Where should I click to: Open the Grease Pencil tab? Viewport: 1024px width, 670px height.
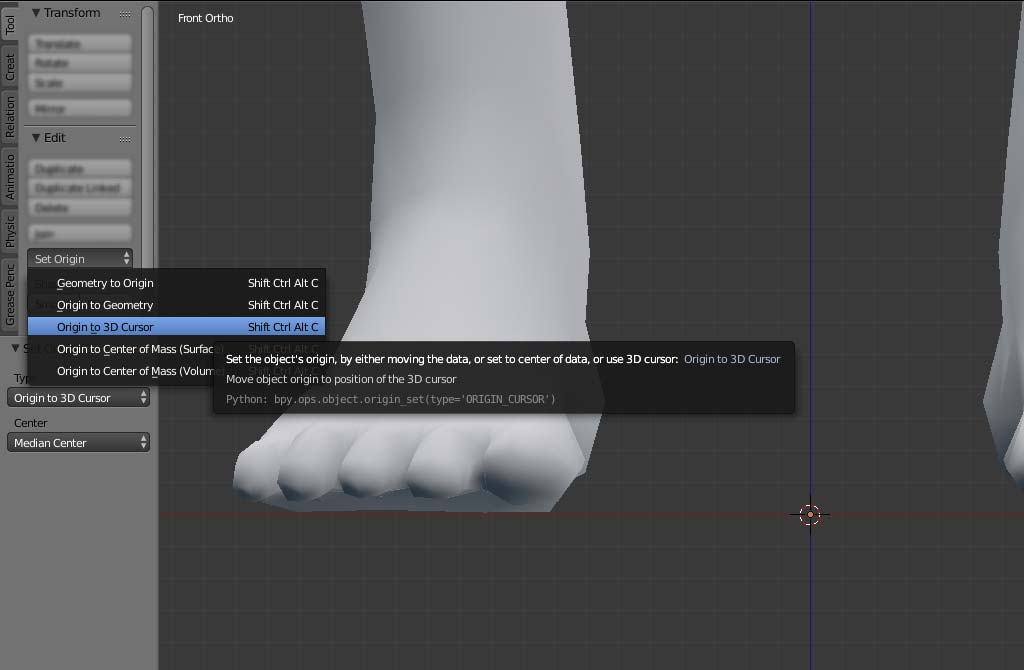(x=10, y=295)
